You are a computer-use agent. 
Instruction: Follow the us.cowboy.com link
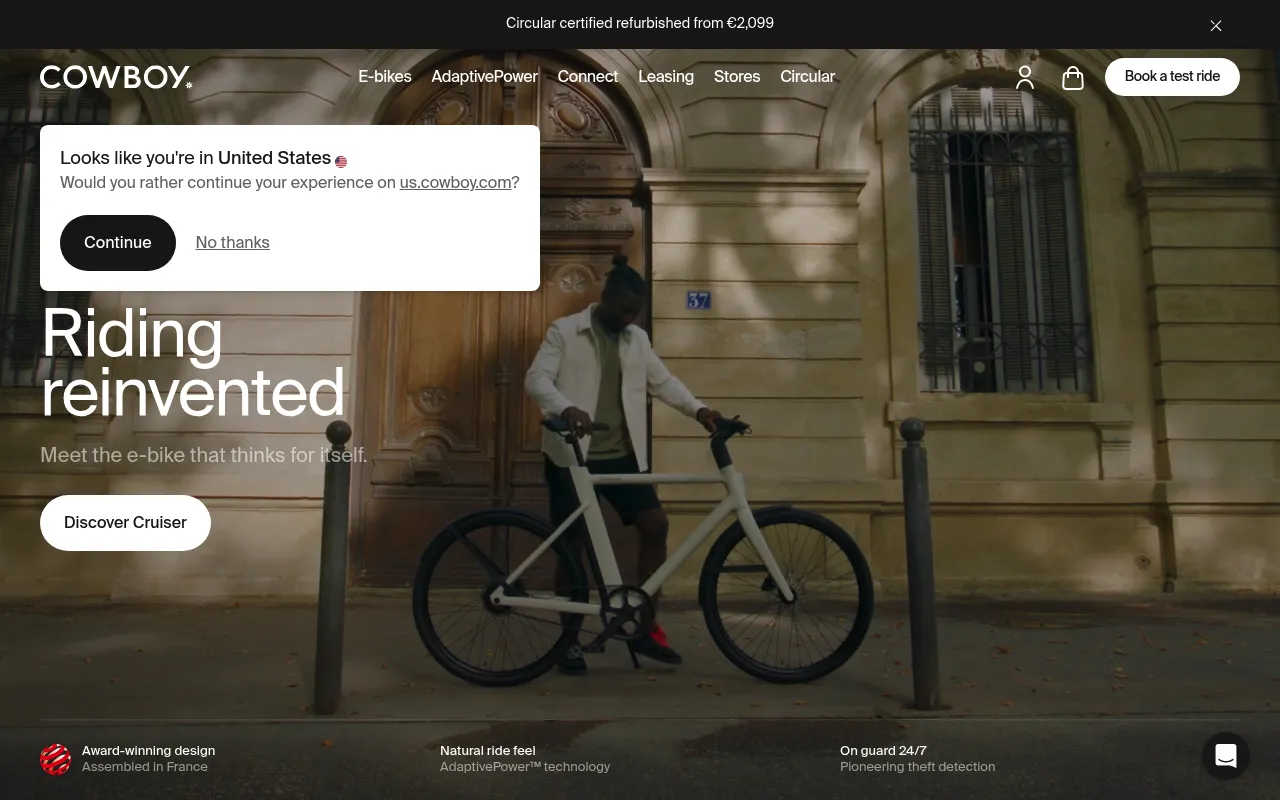(x=456, y=183)
